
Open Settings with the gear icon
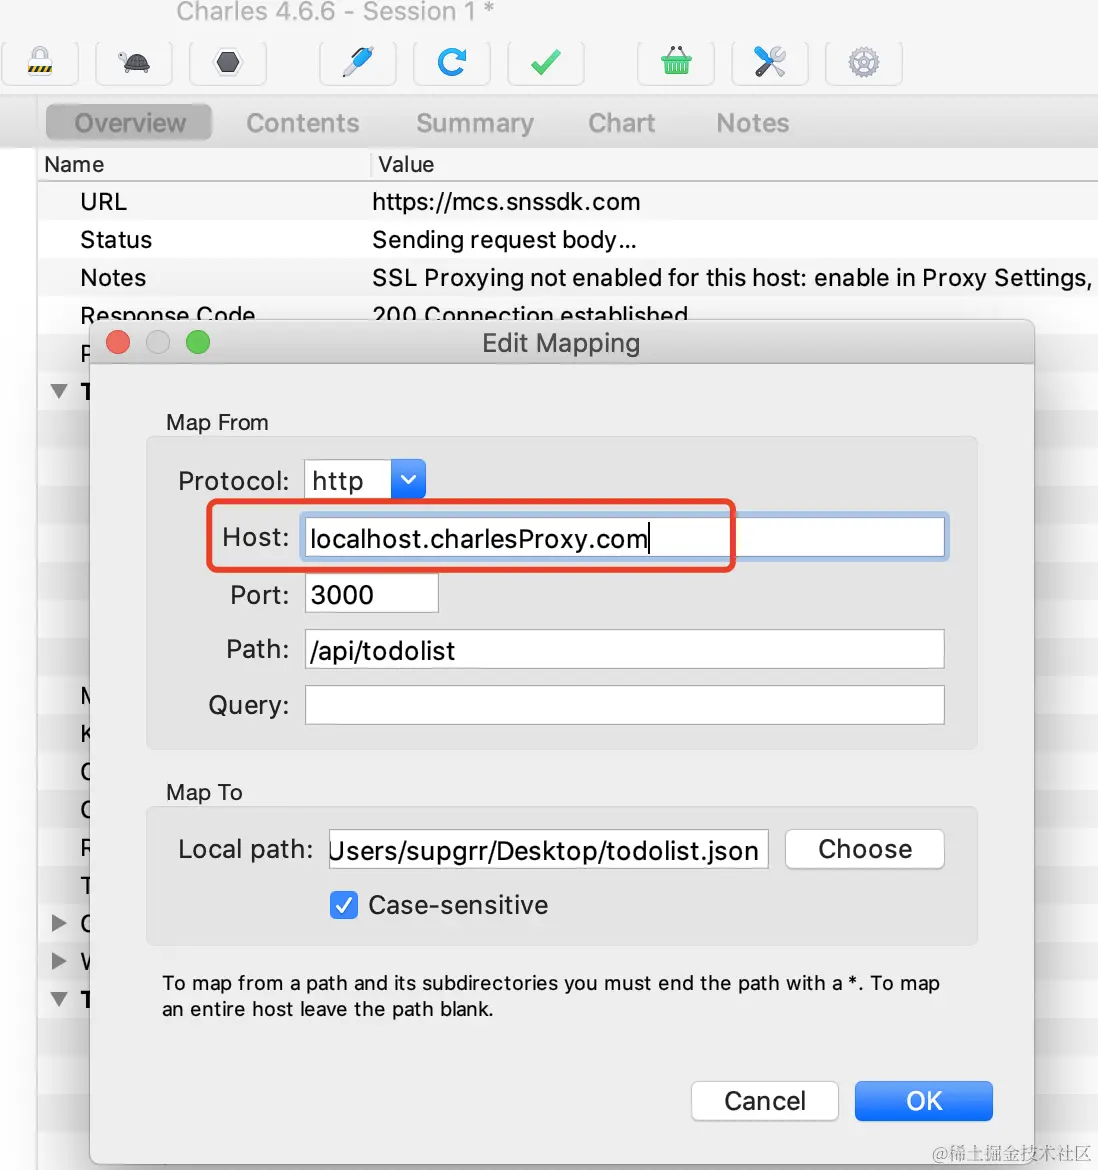864,63
